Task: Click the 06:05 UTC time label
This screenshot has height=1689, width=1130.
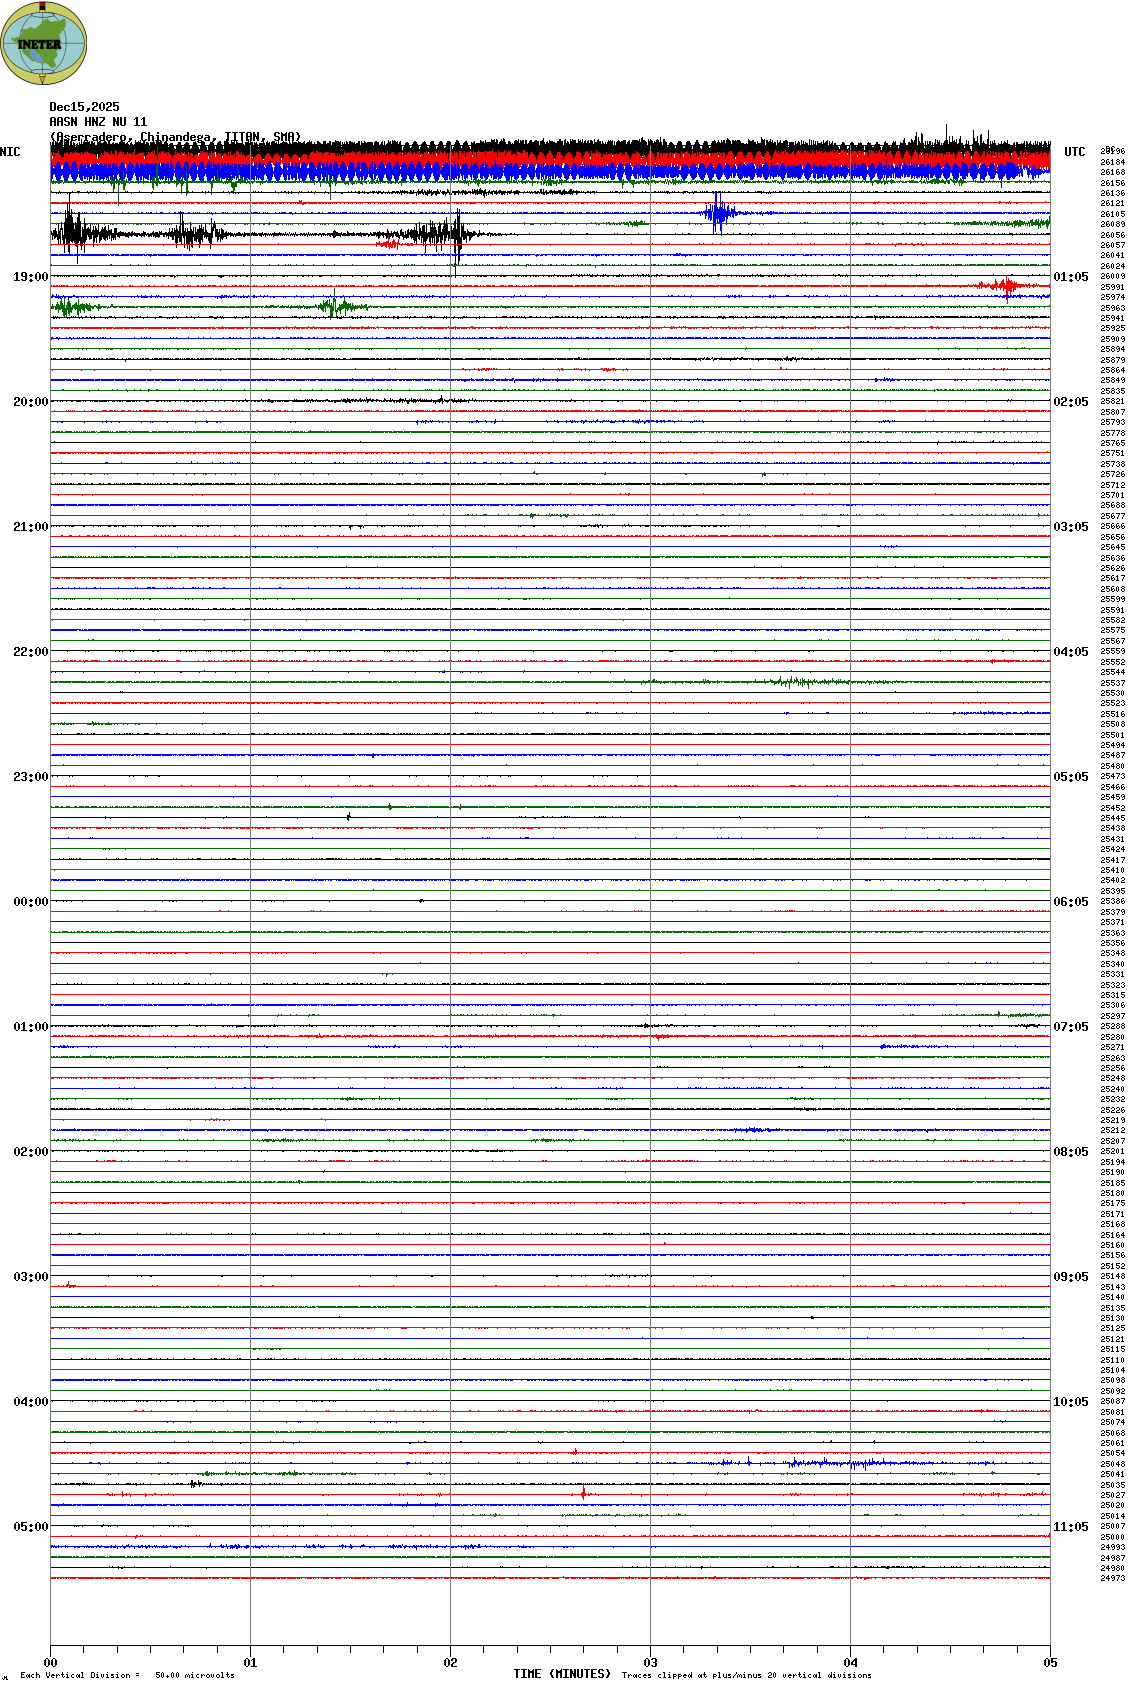Action: (x=1070, y=902)
